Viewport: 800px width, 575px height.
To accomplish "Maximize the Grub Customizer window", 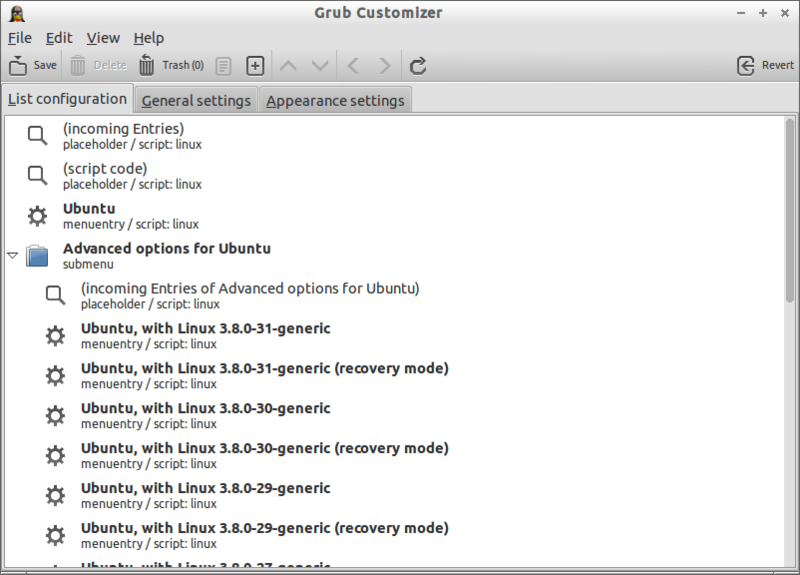I will coord(763,13).
